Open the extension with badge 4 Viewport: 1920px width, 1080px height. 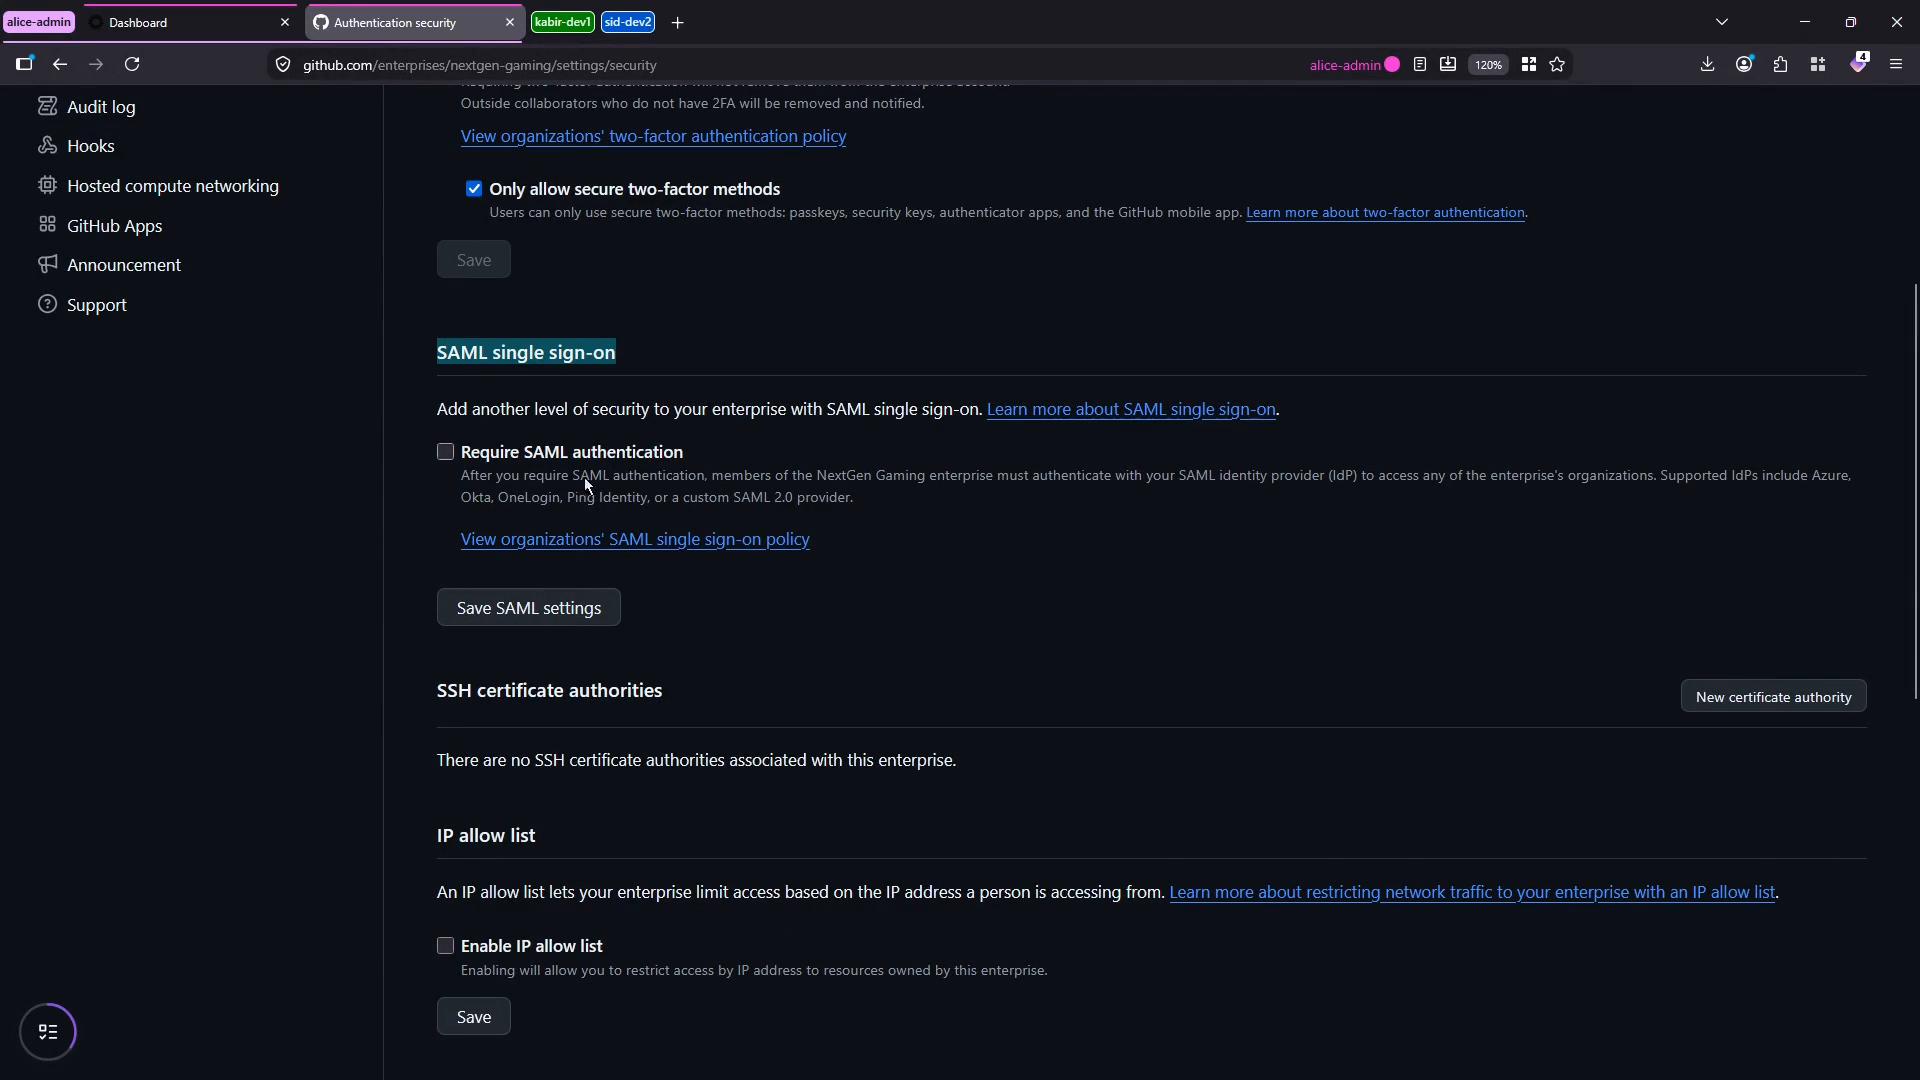(x=1859, y=63)
